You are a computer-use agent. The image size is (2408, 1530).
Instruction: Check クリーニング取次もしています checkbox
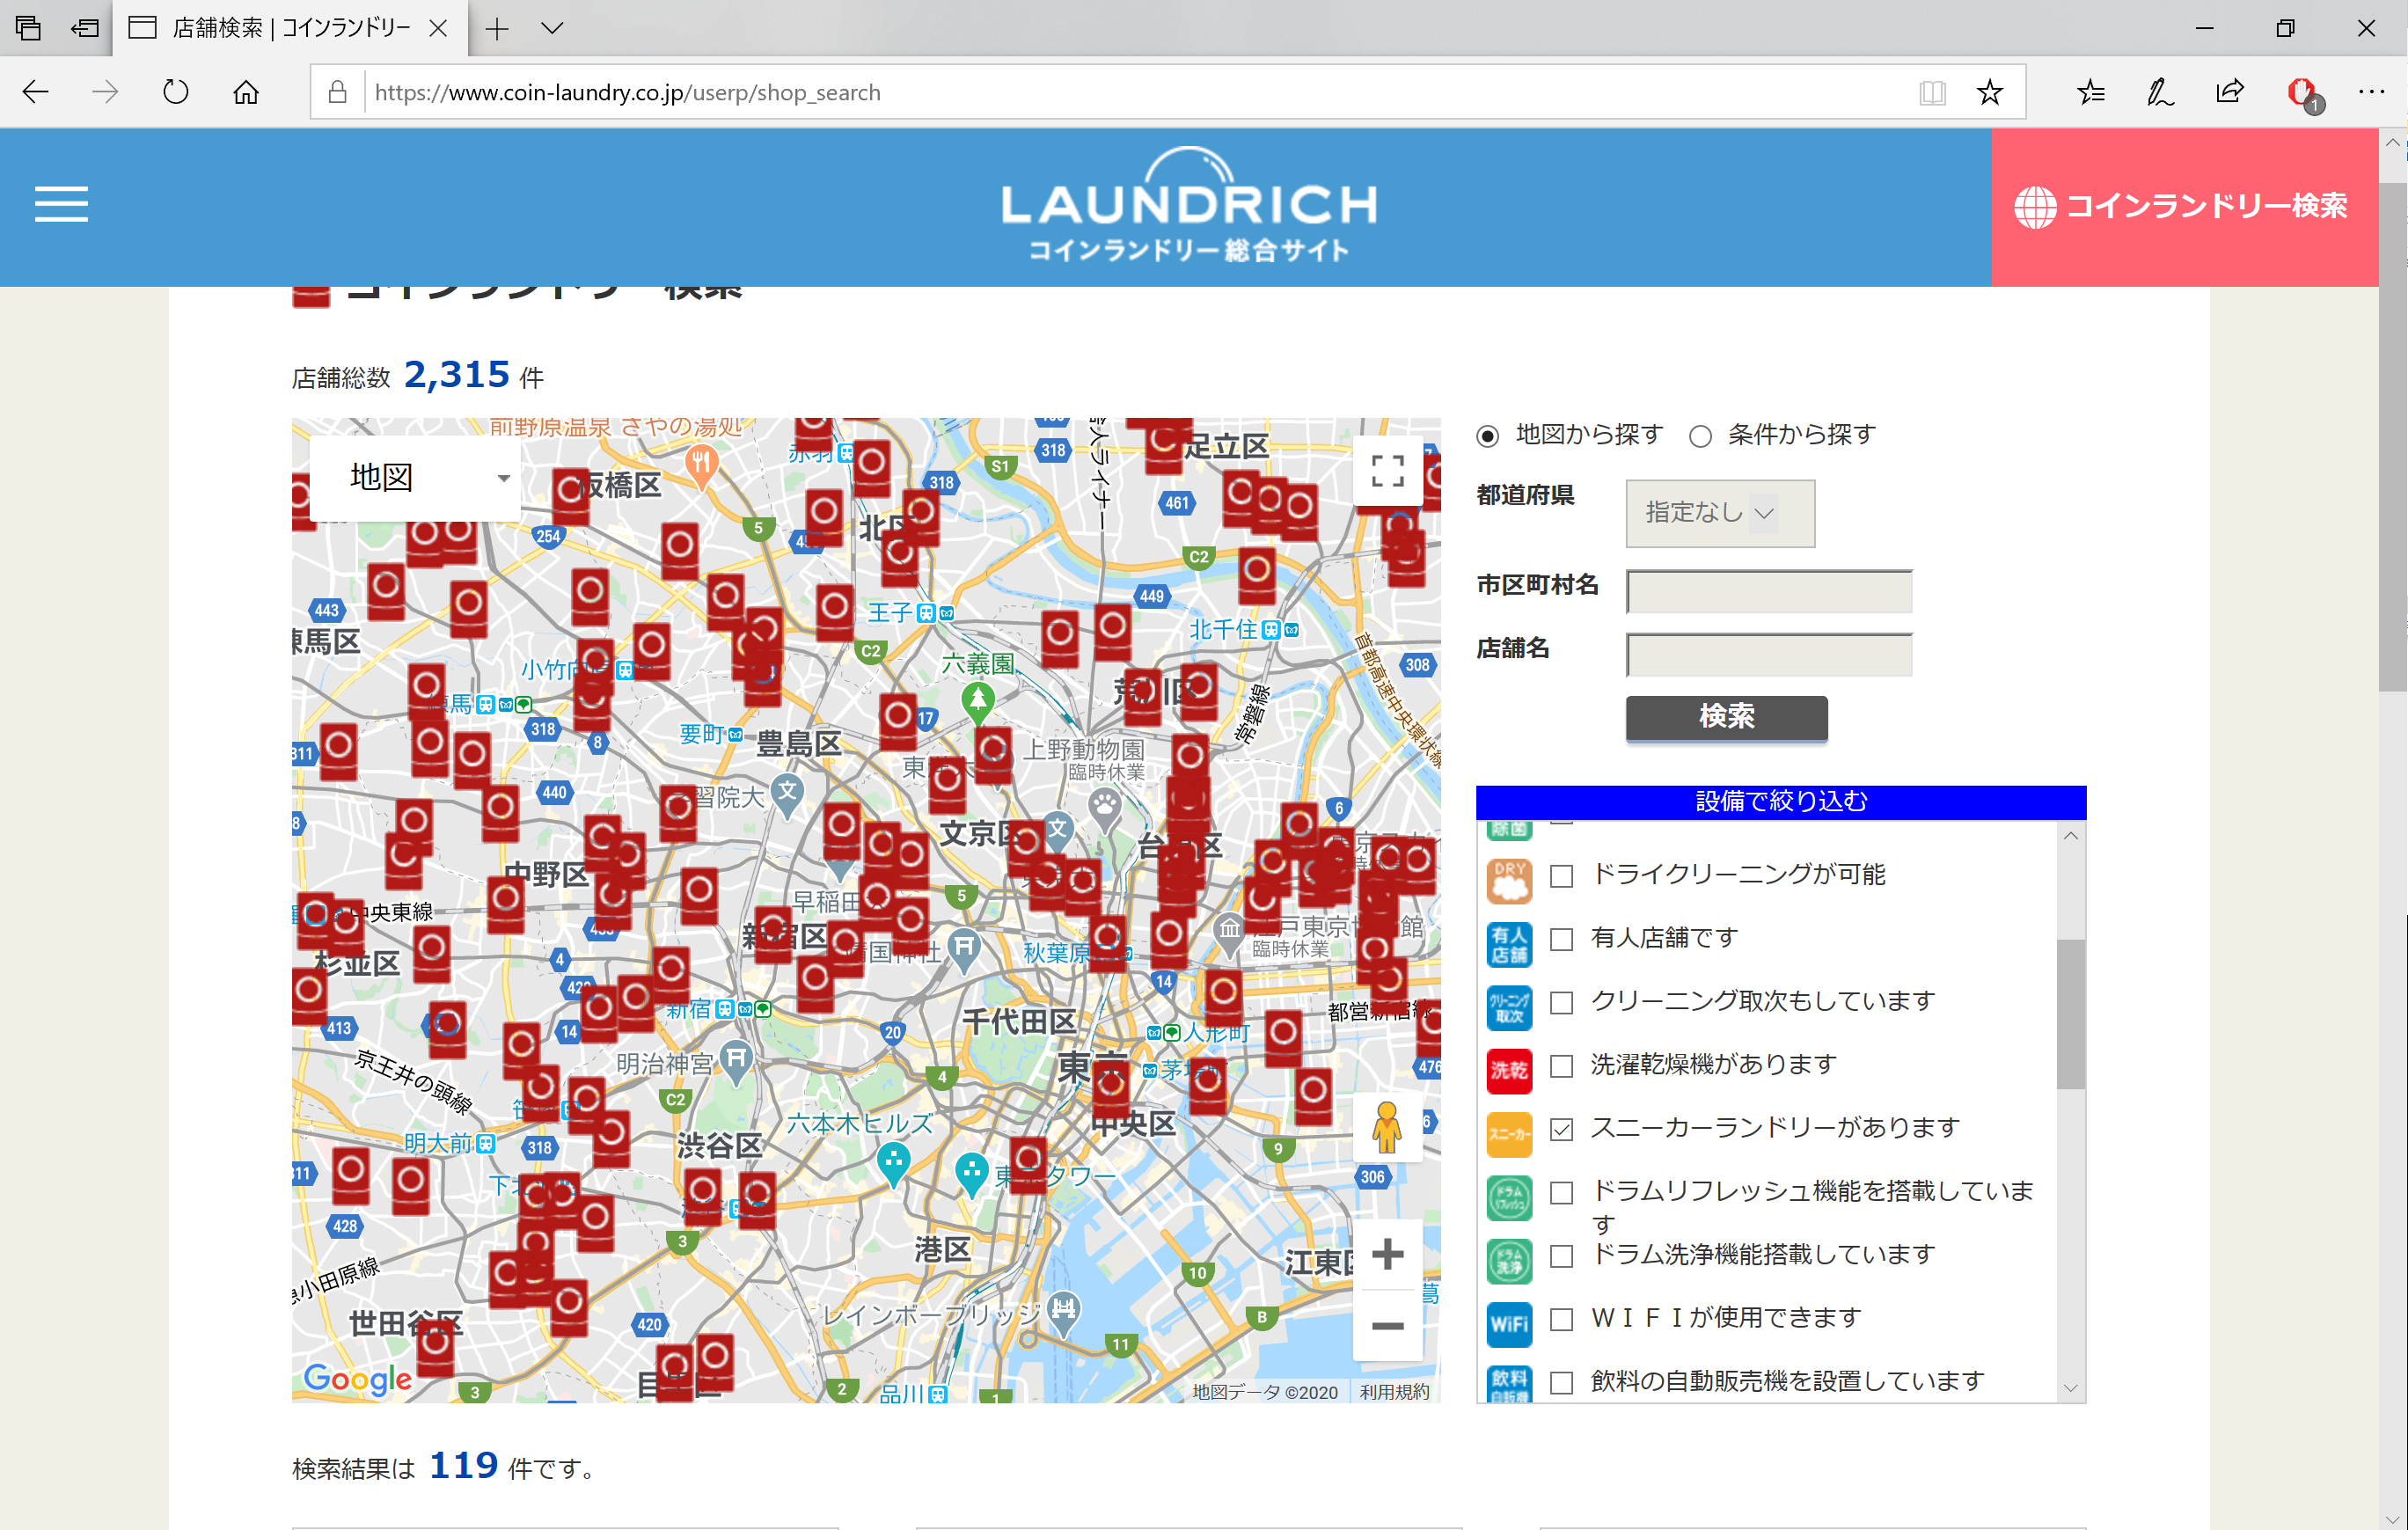click(x=1561, y=1003)
